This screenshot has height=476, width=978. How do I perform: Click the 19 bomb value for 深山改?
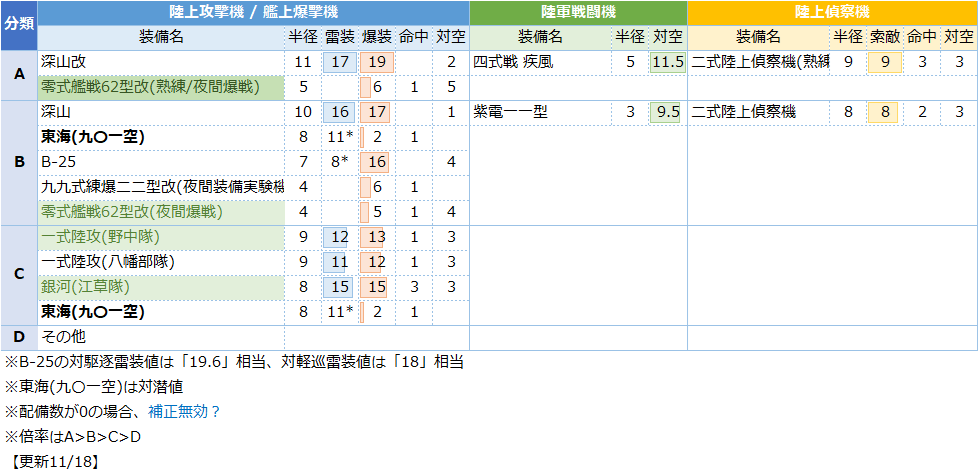click(x=377, y=62)
